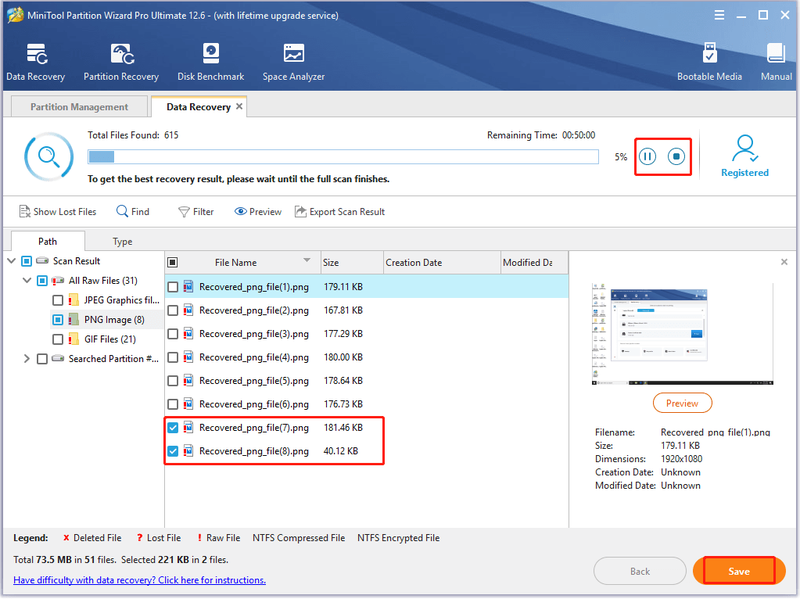The image size is (800, 599).
Task: Check the Recovered_png_file(3).png checkbox
Action: [173, 334]
